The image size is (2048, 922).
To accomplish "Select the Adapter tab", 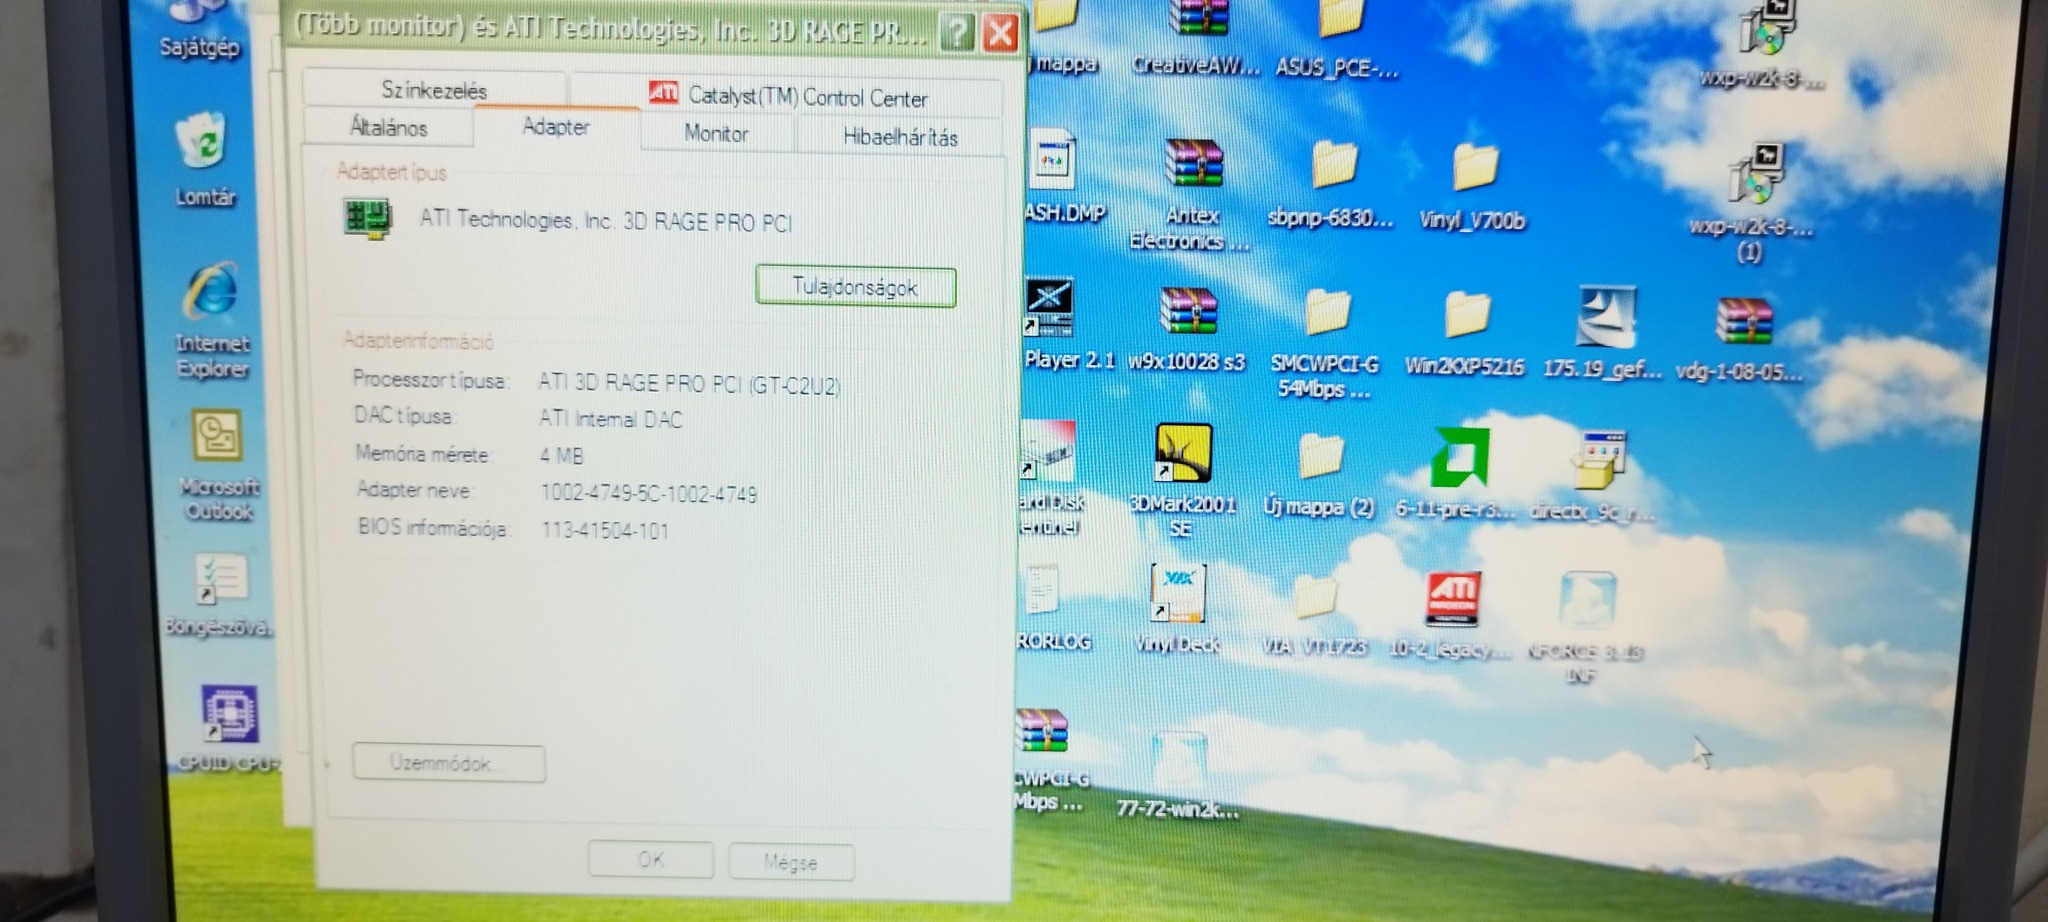I will tap(556, 127).
